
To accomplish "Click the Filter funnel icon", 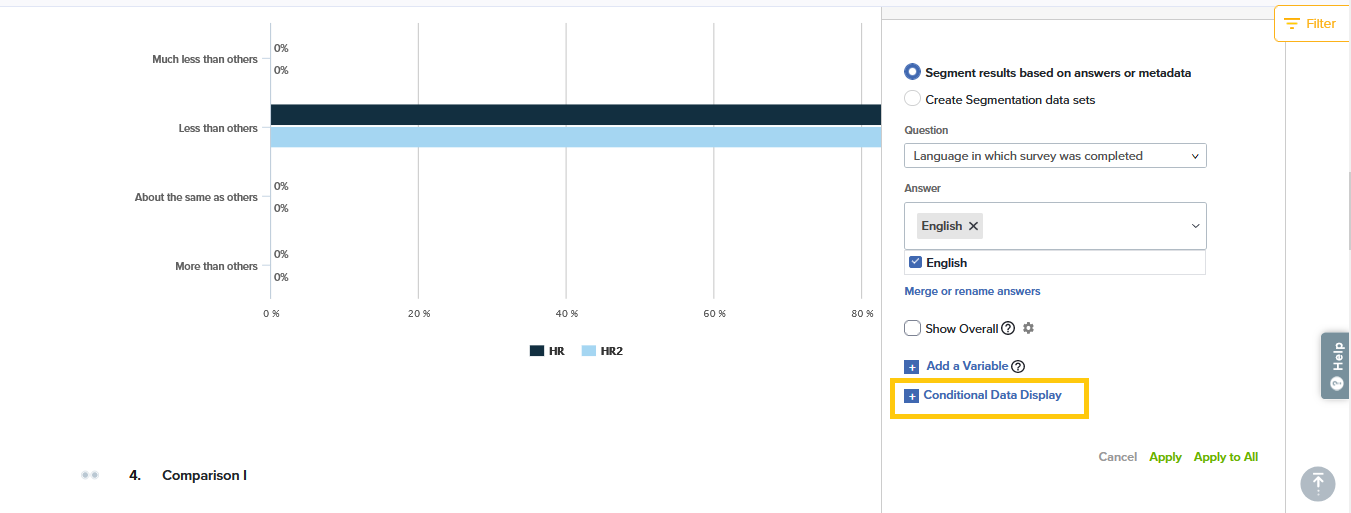I will (x=1292, y=23).
